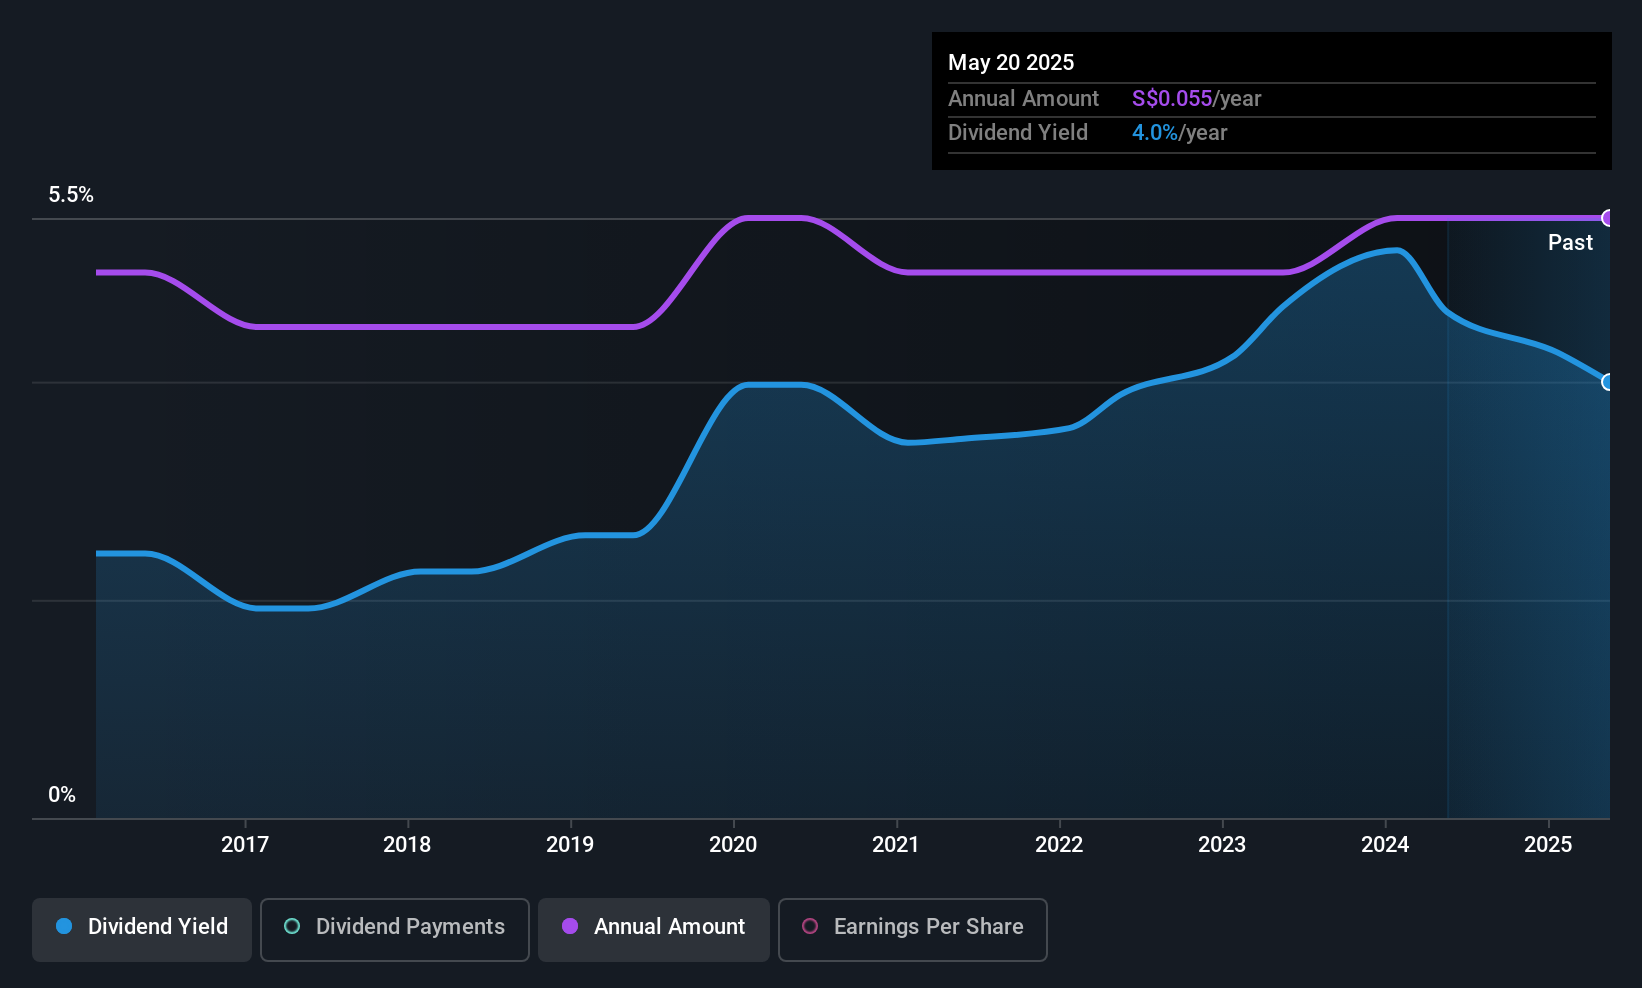Screen dimensions: 1642x988
Task: Toggle the Dividend Yield series
Action: (142, 929)
